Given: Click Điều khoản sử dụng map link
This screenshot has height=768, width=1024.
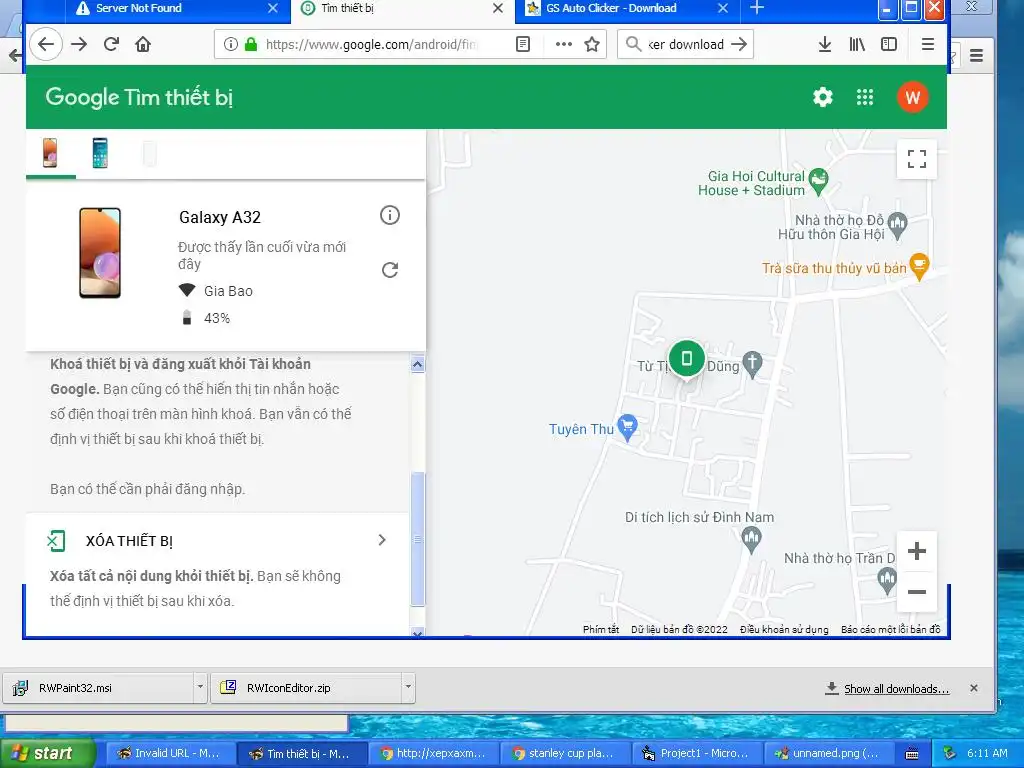Looking at the screenshot, I should coord(784,630).
